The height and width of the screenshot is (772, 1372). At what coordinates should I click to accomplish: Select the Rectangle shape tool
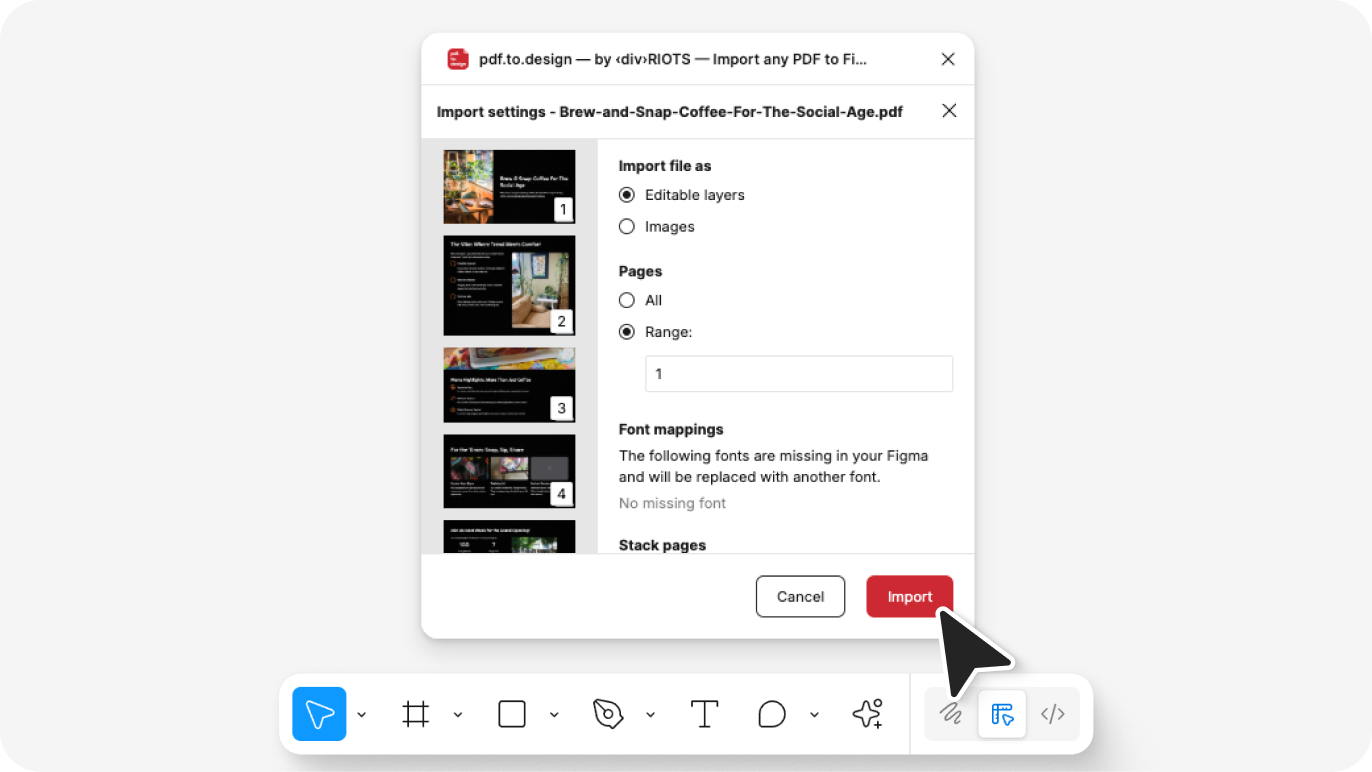pos(512,714)
